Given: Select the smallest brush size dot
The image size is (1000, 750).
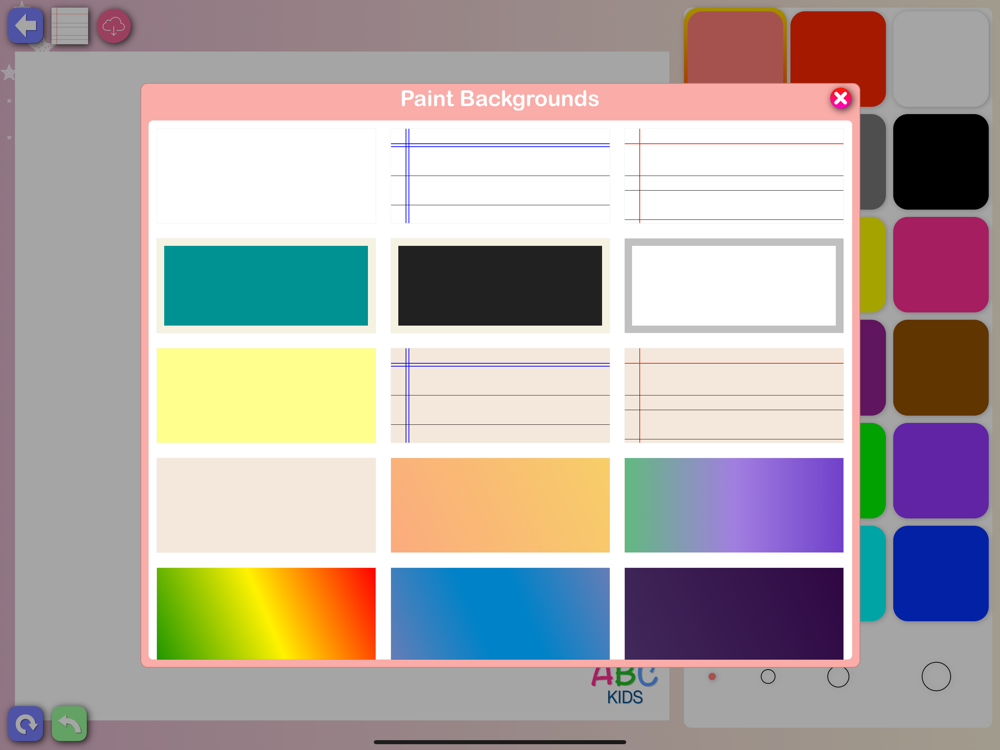Looking at the screenshot, I should click(712, 676).
